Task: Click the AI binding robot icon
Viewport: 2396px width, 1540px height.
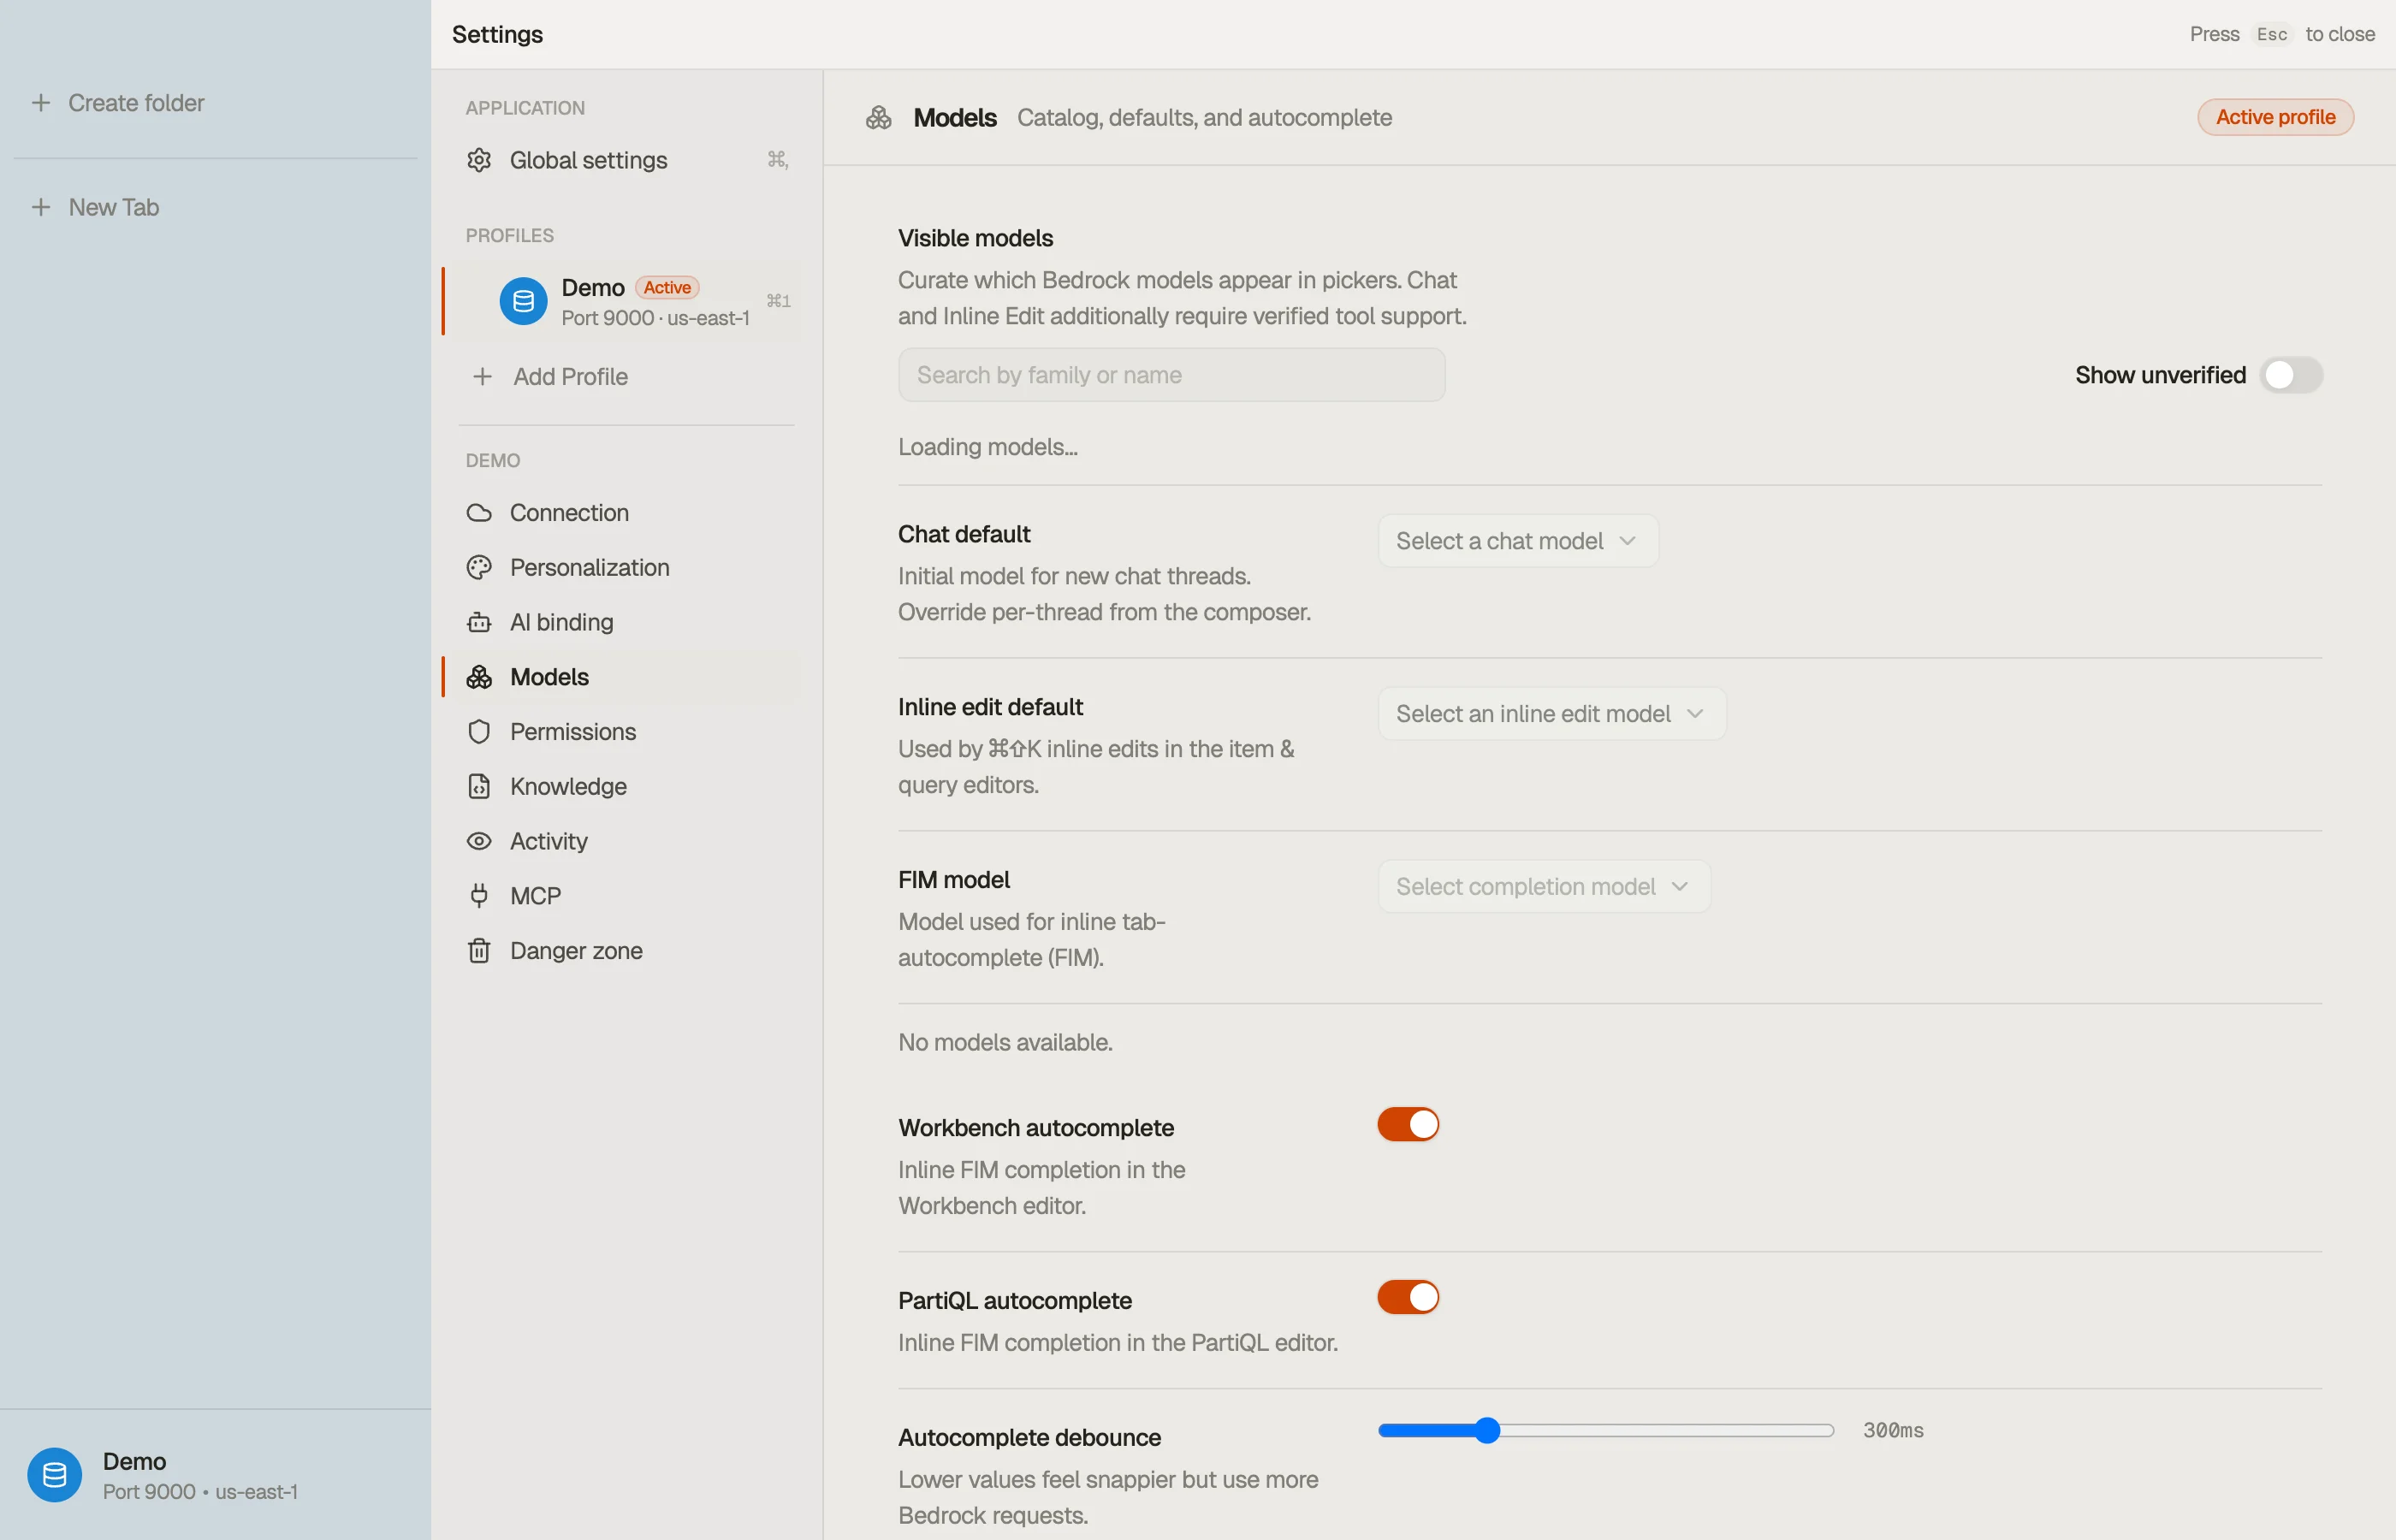Action: pos(479,622)
